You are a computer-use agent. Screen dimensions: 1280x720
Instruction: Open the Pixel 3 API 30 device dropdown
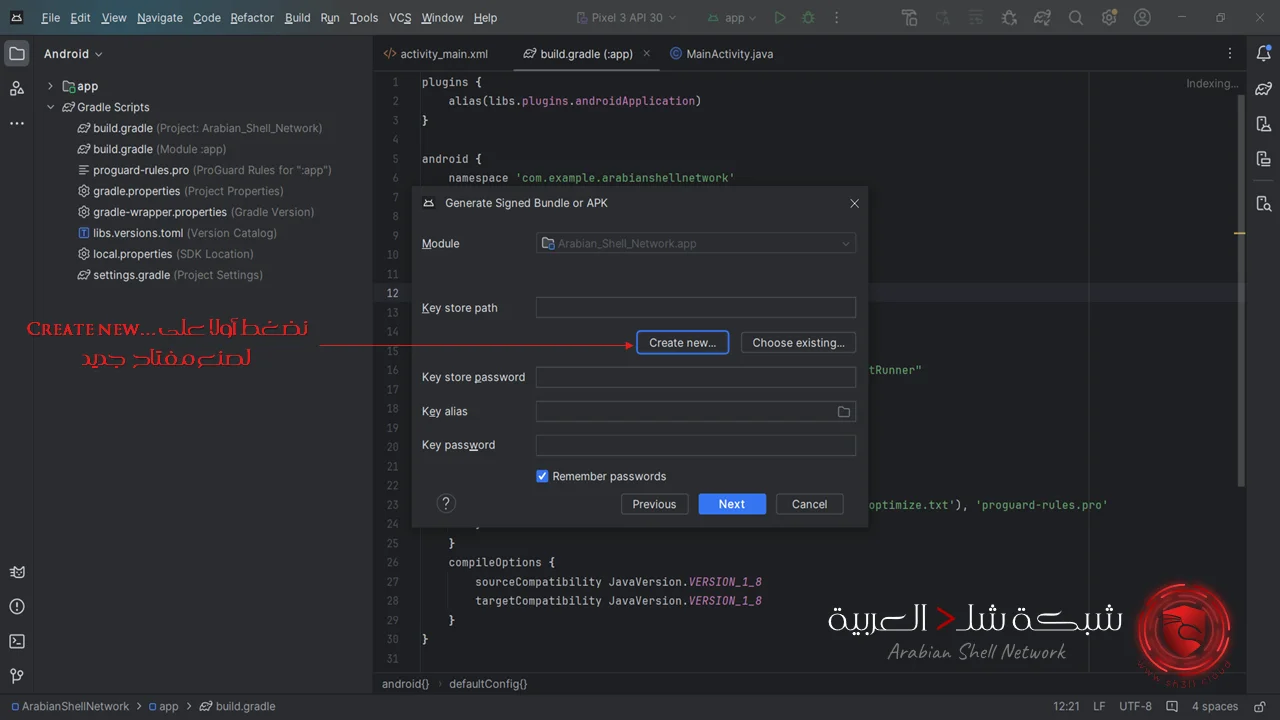click(x=627, y=18)
